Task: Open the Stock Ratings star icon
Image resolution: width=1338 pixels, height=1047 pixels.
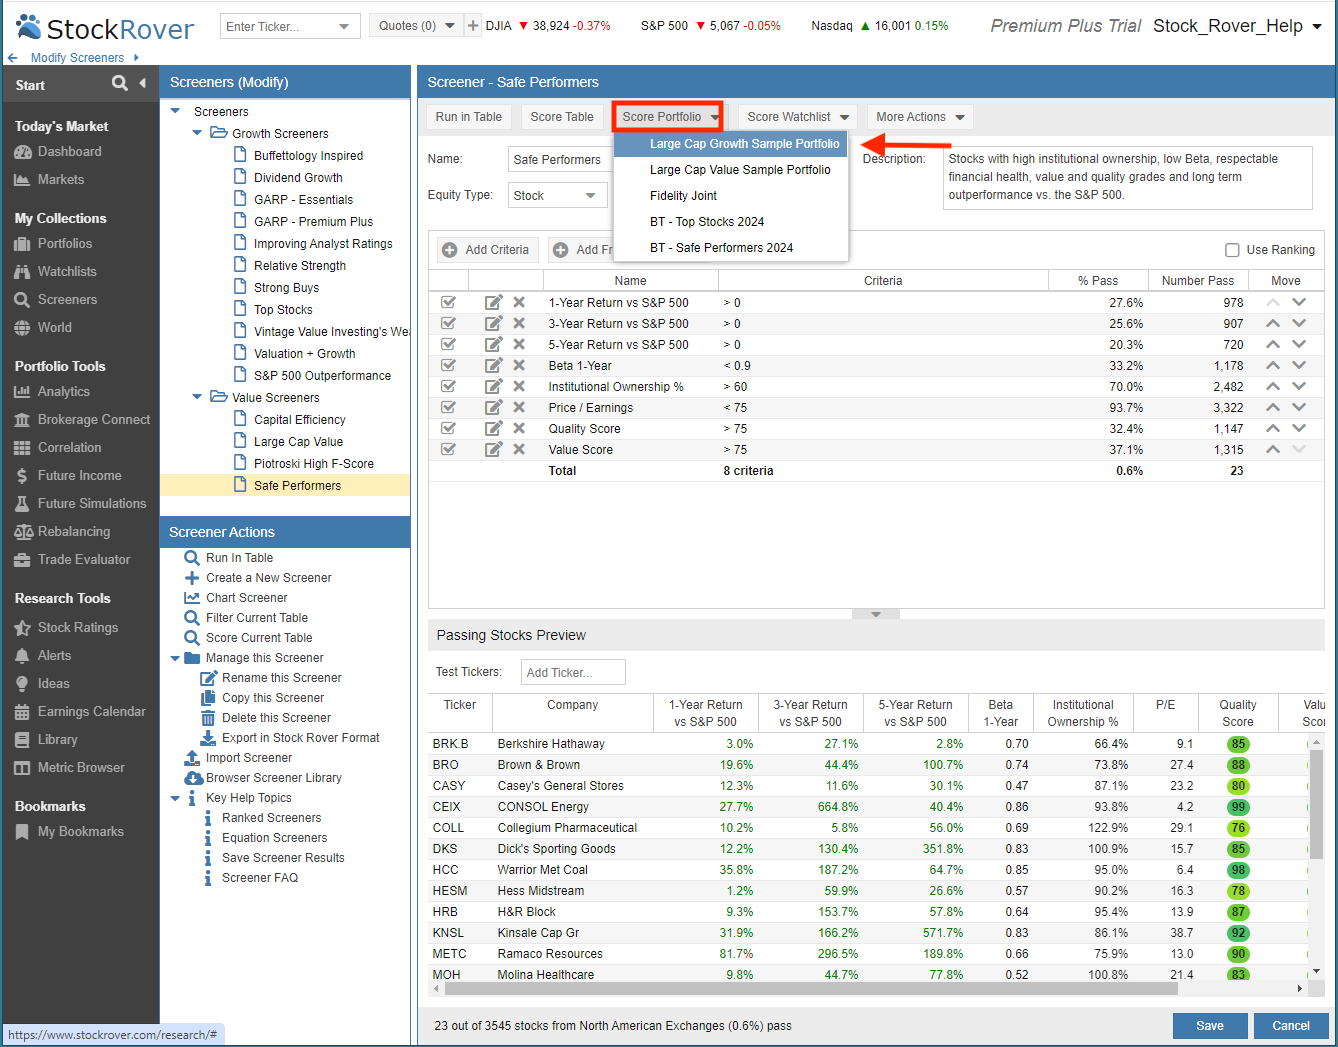Action: [x=23, y=628]
